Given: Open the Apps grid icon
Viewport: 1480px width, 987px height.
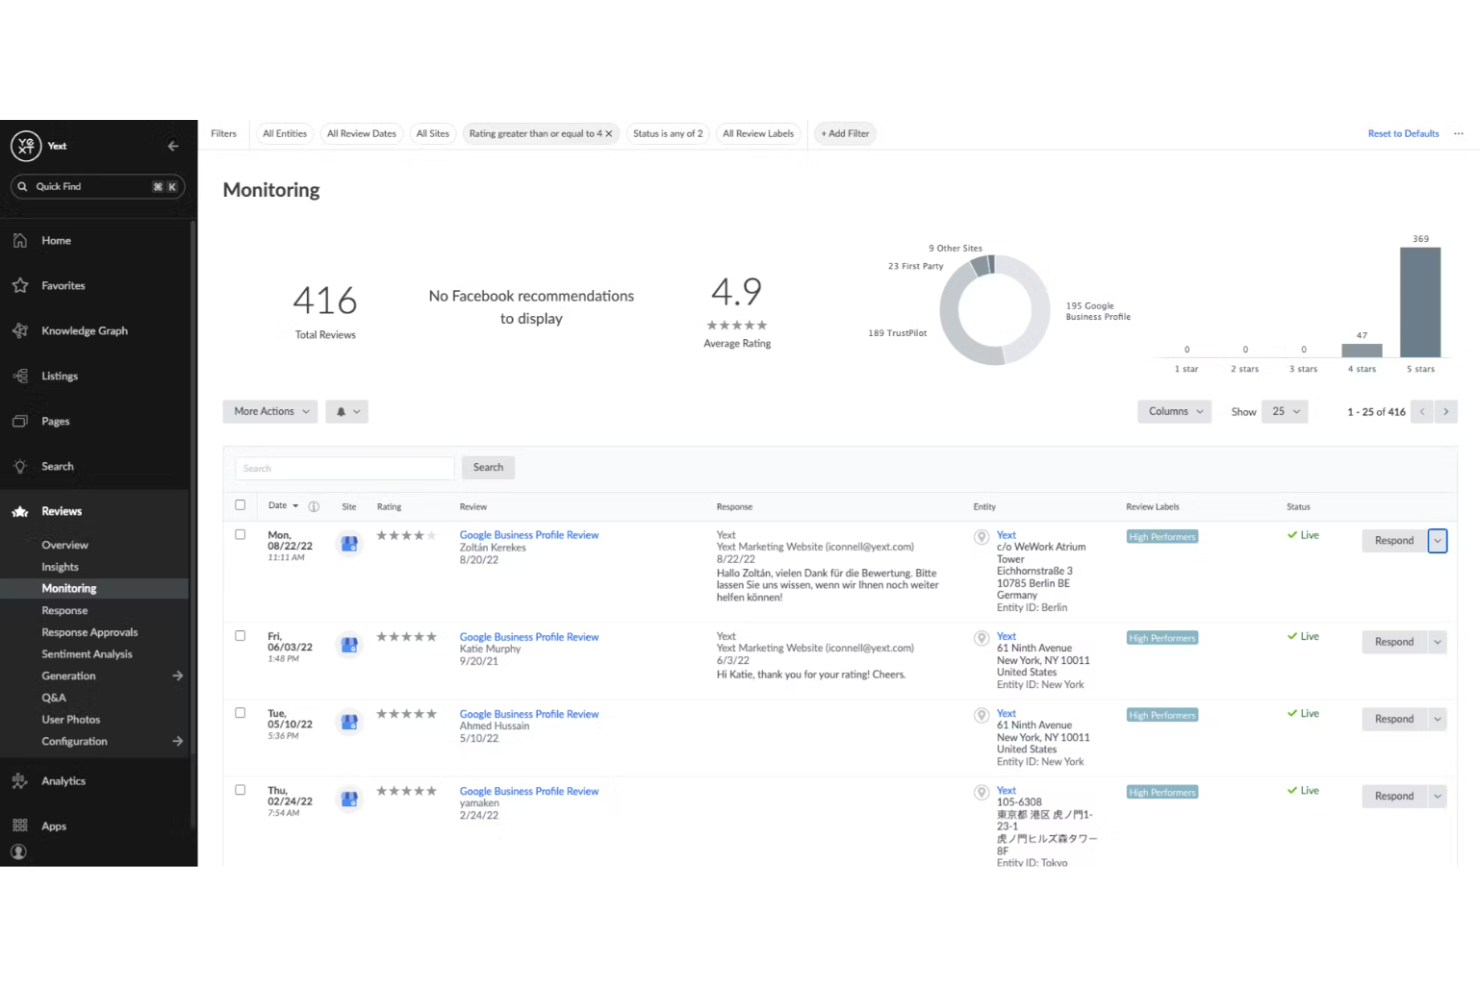Looking at the screenshot, I should (20, 826).
